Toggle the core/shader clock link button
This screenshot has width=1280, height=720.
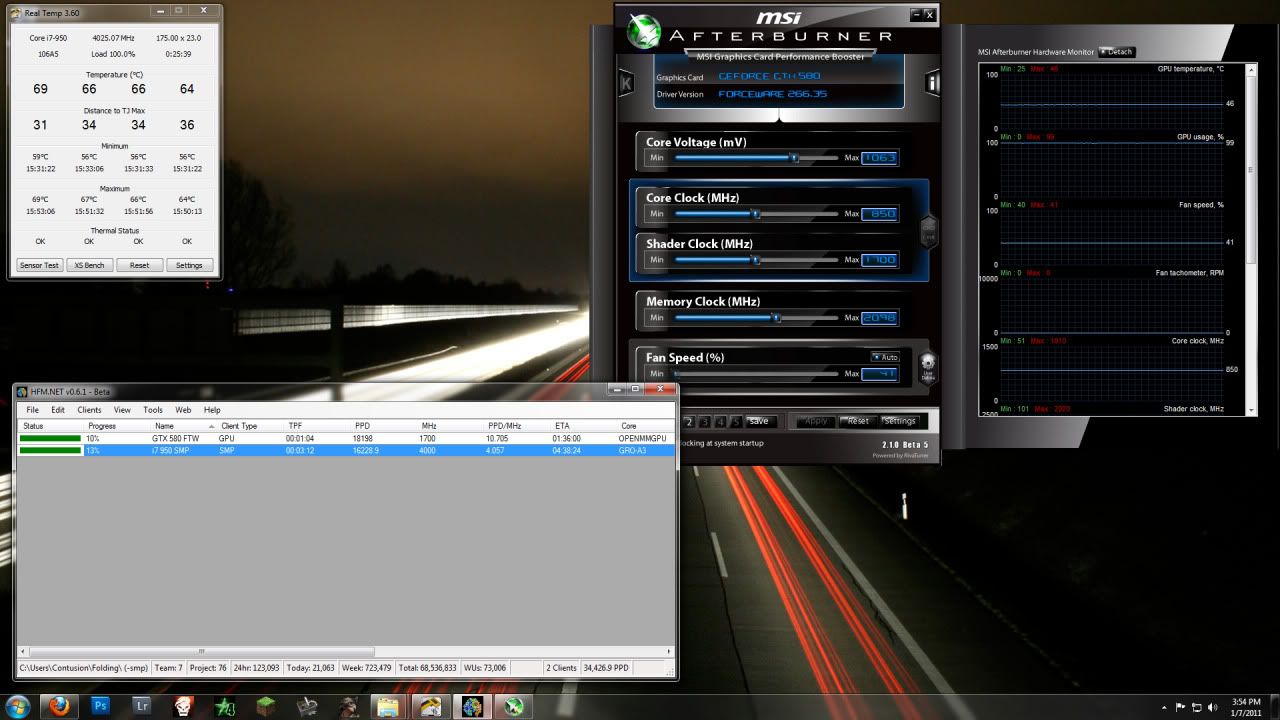pyautogui.click(x=929, y=232)
